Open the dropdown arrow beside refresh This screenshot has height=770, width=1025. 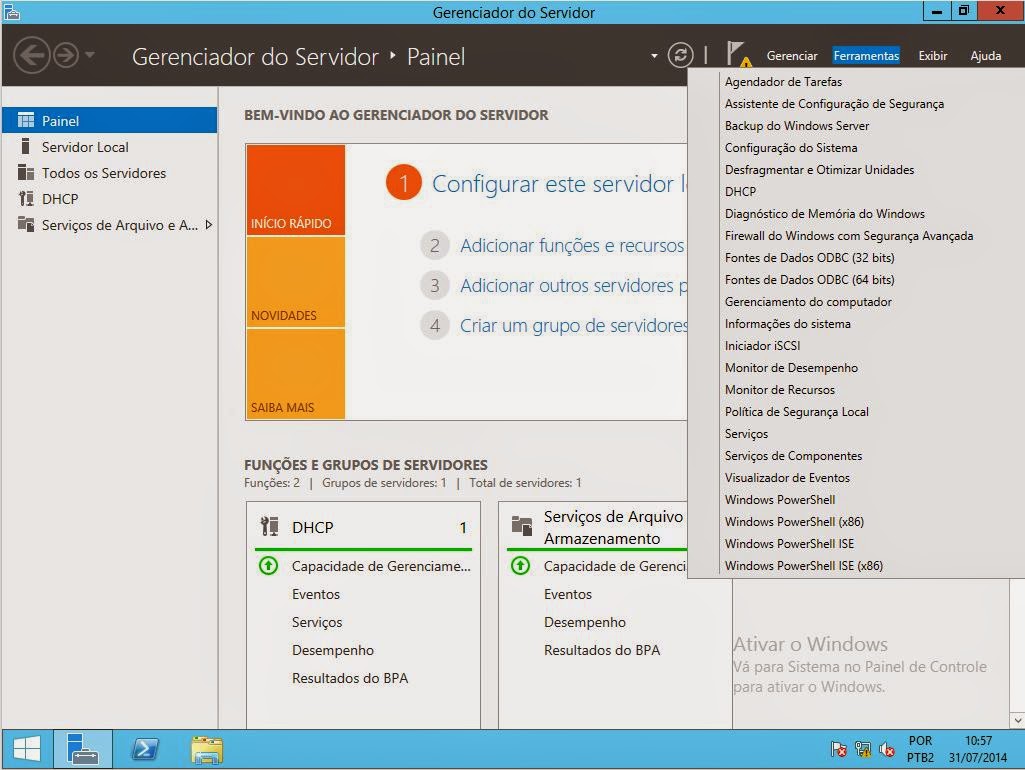(654, 56)
